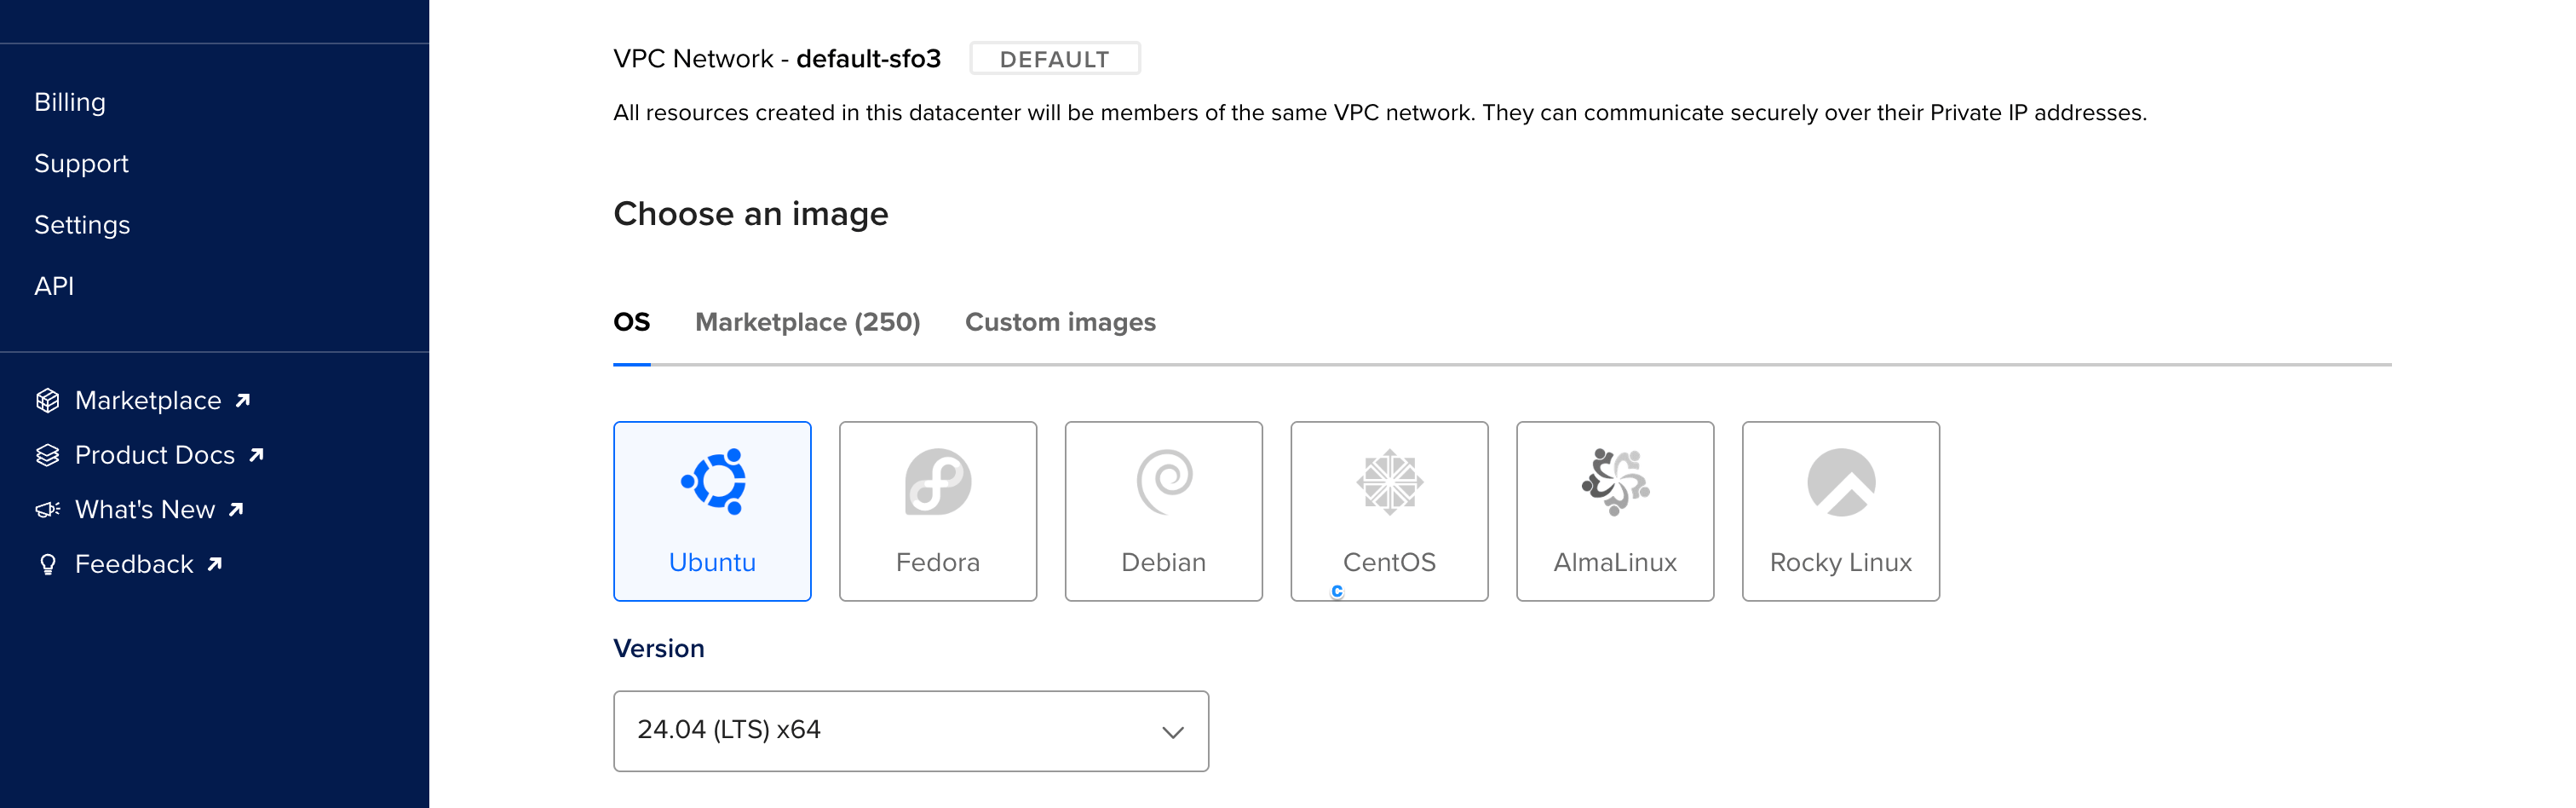Select the Fedora OS image
This screenshot has height=808, width=2576.
[x=937, y=510]
